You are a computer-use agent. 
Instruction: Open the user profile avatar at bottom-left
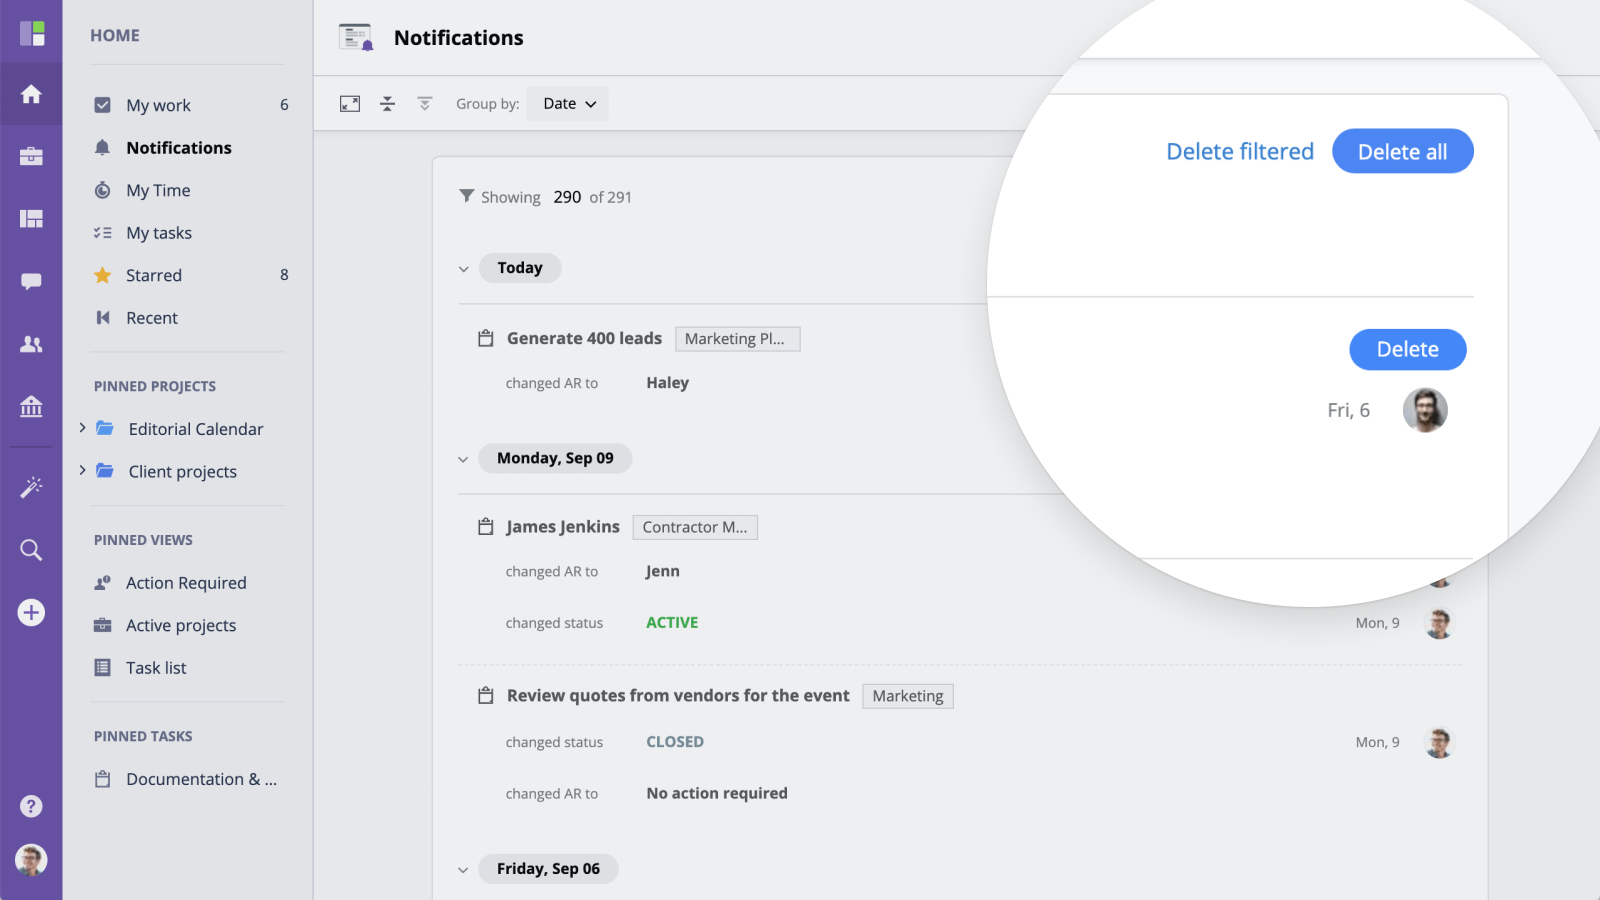[x=31, y=860]
